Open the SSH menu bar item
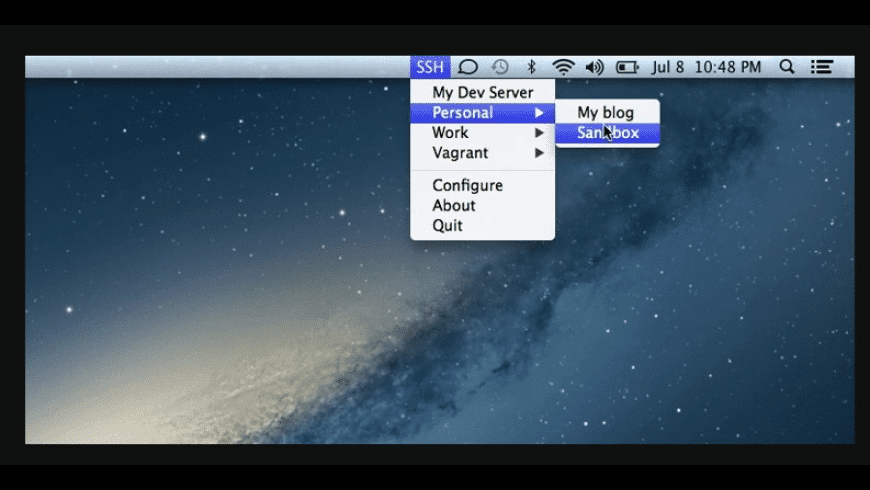 click(x=430, y=67)
